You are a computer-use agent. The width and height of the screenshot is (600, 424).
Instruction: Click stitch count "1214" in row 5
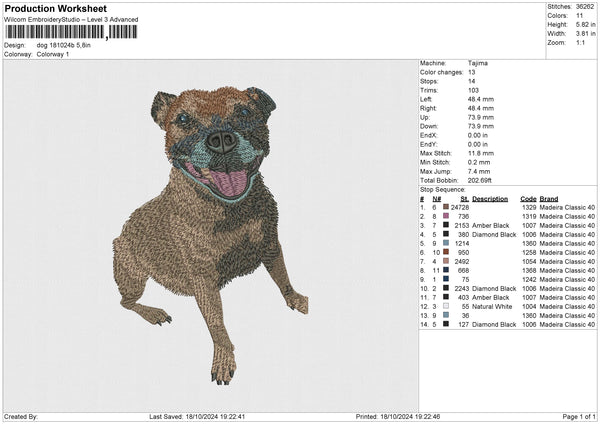pyautogui.click(x=462, y=243)
